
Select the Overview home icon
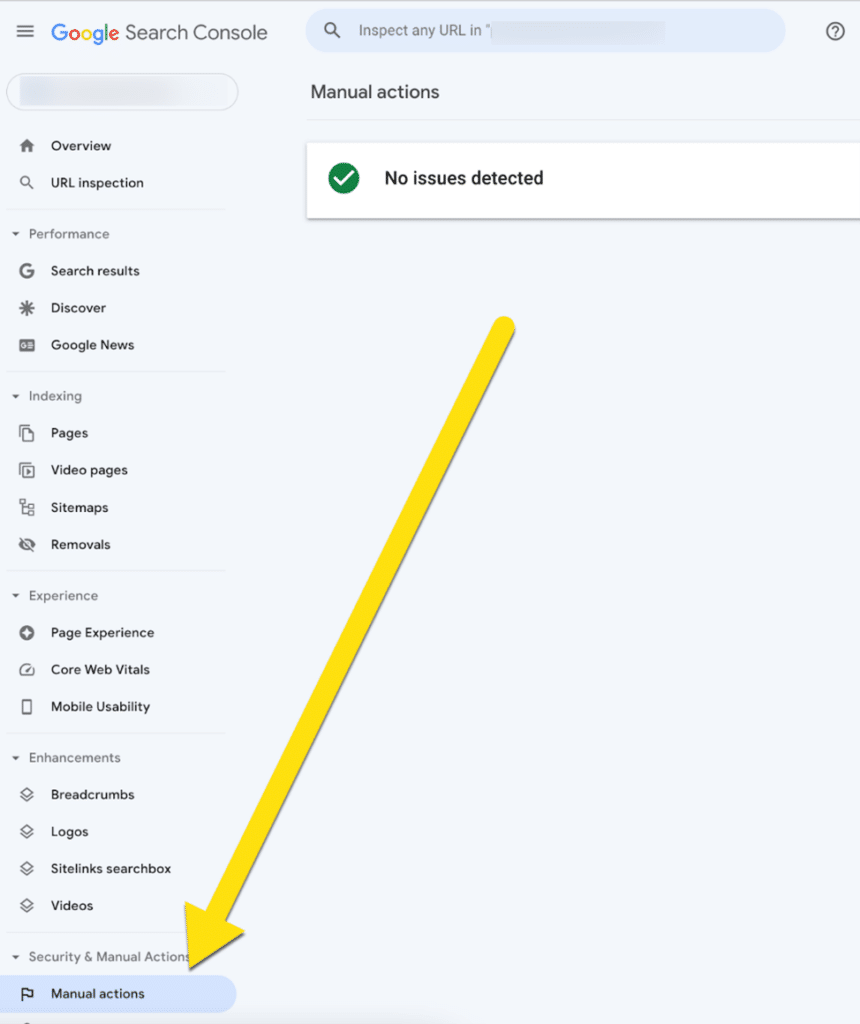28,145
